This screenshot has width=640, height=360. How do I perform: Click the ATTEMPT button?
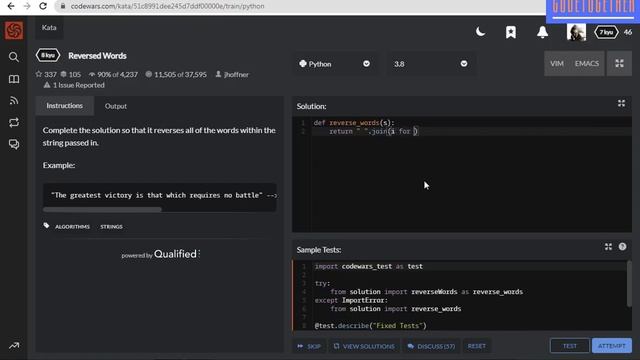pos(611,346)
